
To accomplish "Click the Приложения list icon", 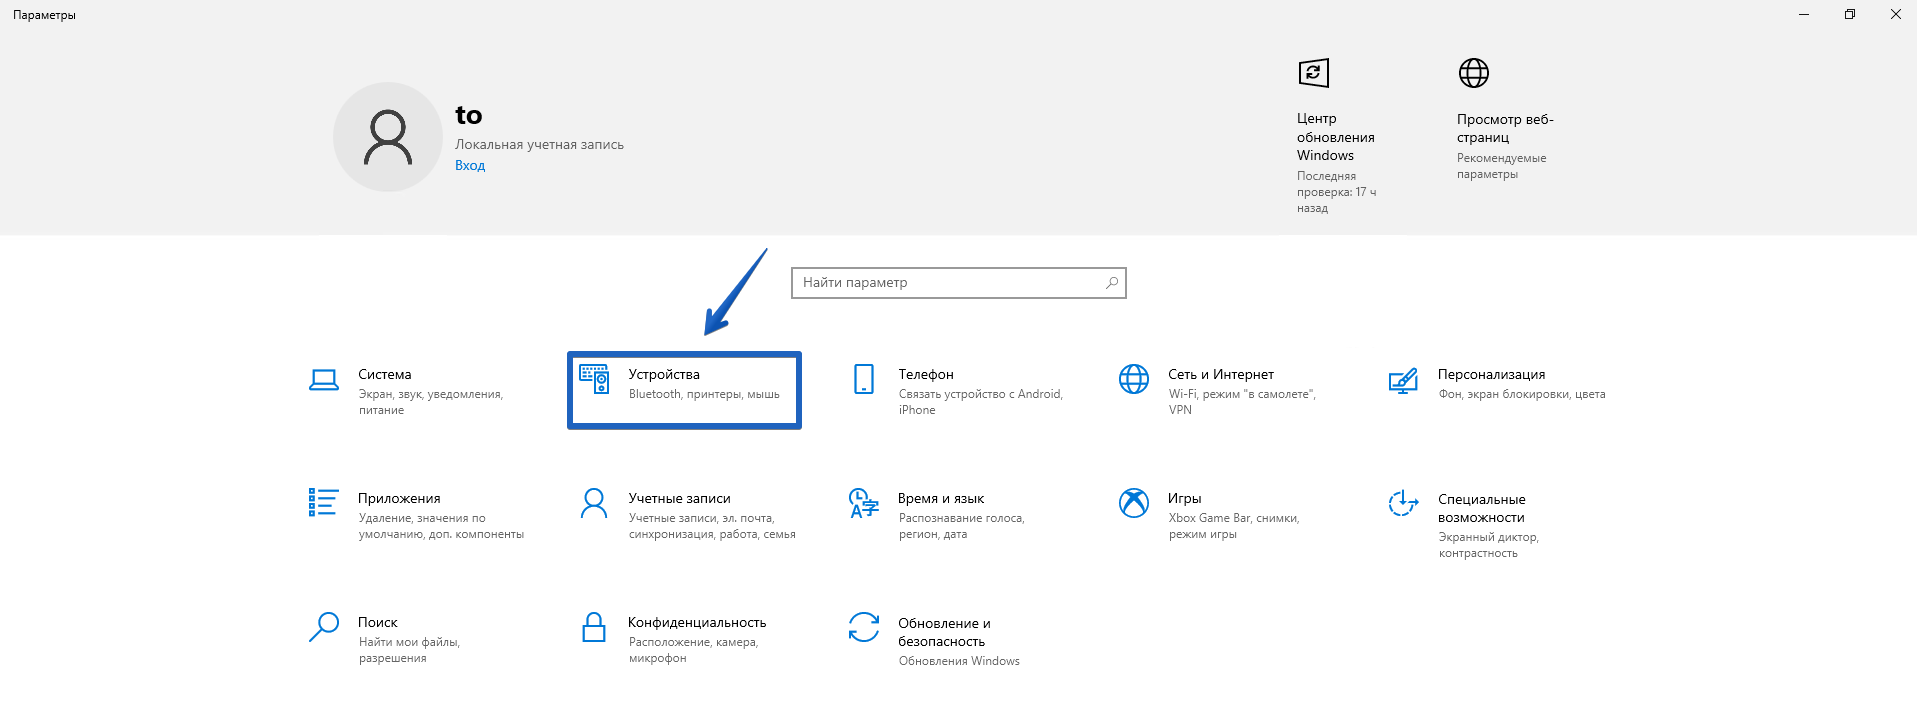I will [323, 502].
